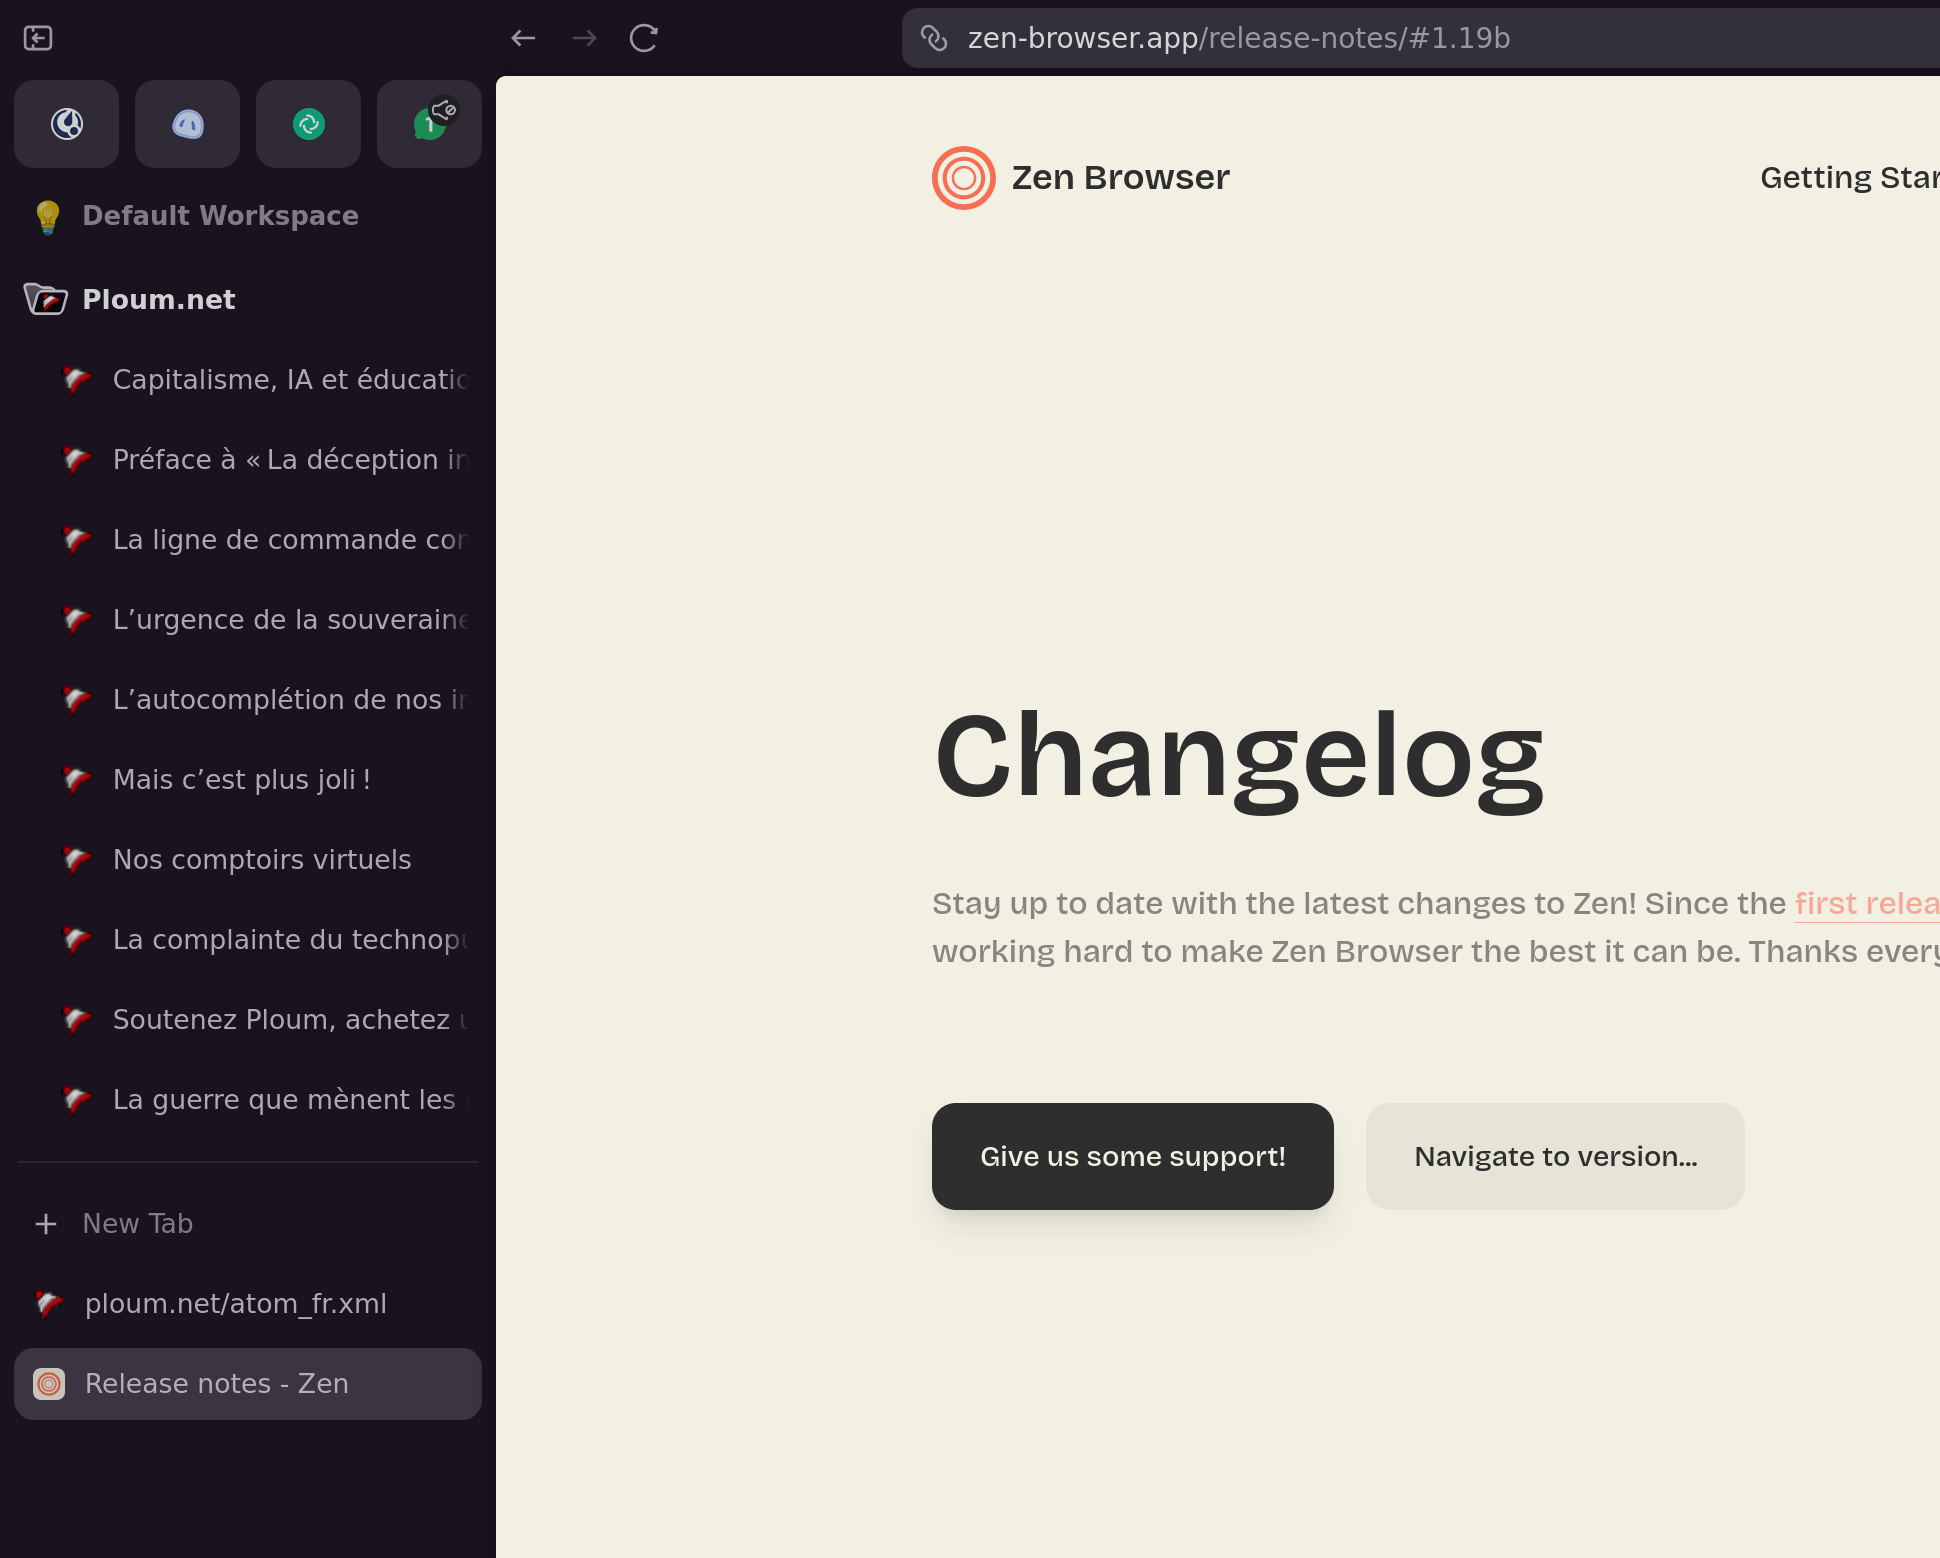This screenshot has height=1558, width=1940.
Task: Open the Default Workspace switcher
Action: point(220,216)
